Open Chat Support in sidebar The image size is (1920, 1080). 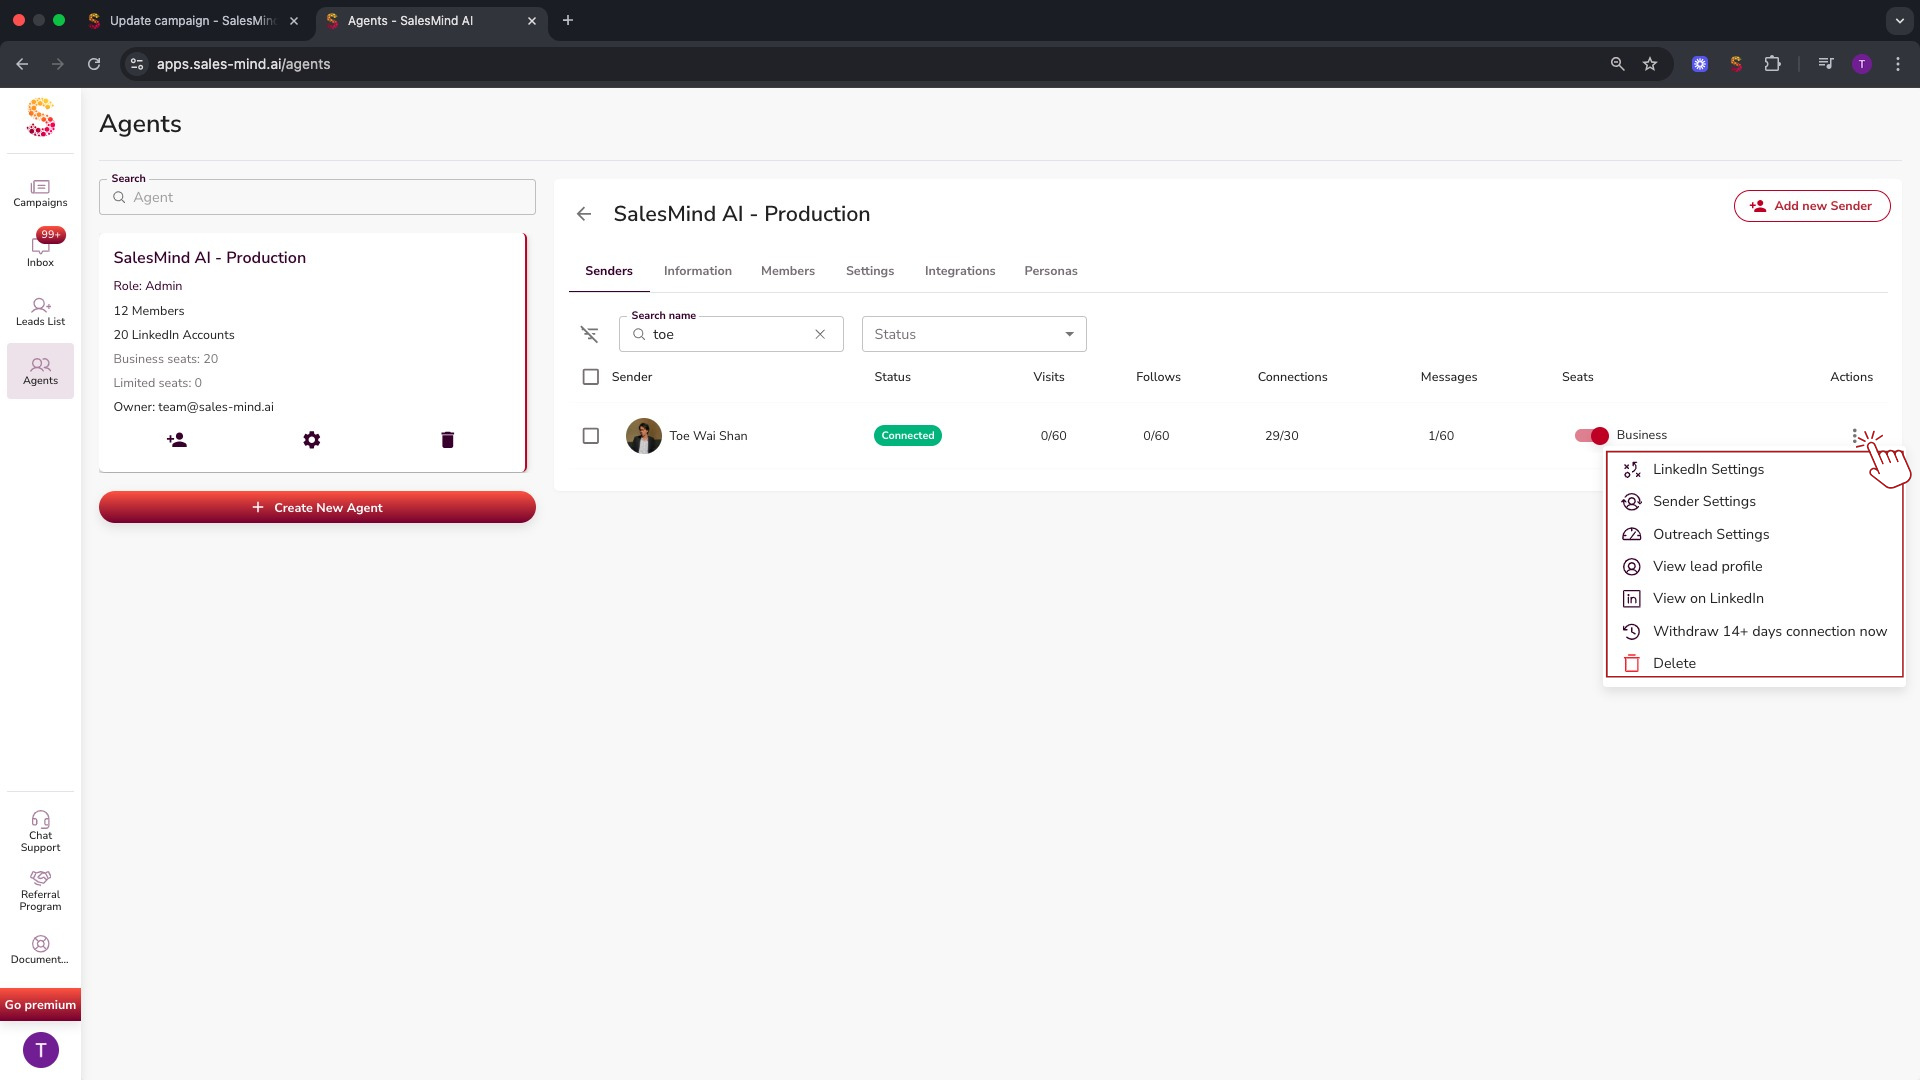(40, 831)
